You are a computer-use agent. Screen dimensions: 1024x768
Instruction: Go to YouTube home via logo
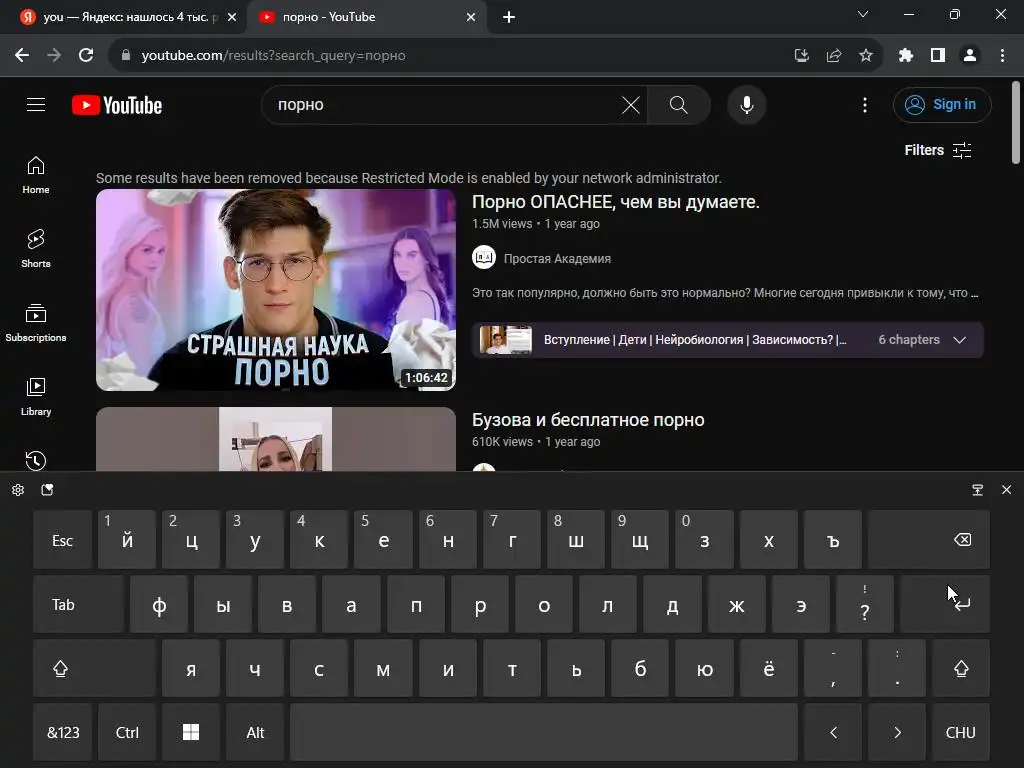click(117, 105)
